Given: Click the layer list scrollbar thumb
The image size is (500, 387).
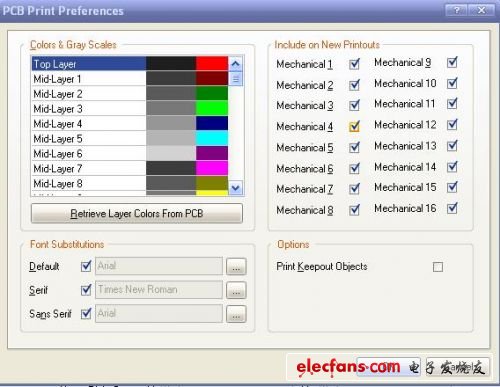Looking at the screenshot, I should pyautogui.click(x=236, y=79).
